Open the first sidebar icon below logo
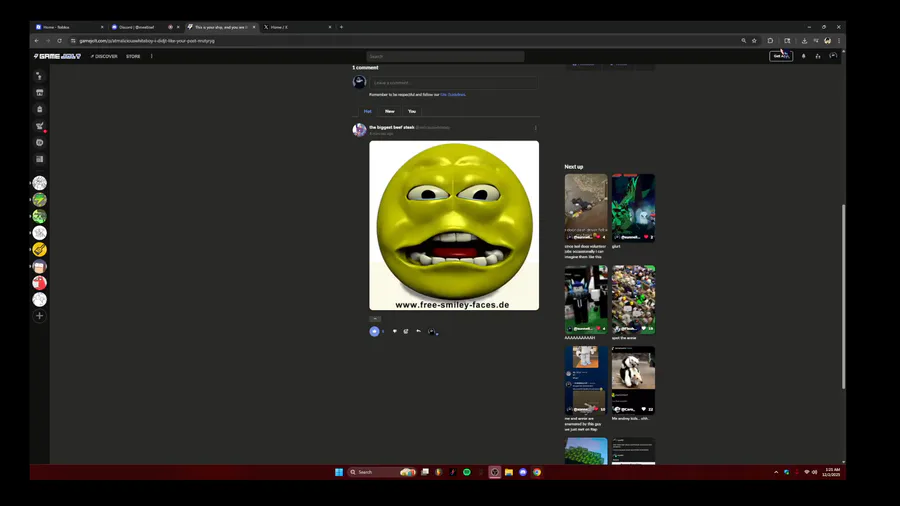 40,76
